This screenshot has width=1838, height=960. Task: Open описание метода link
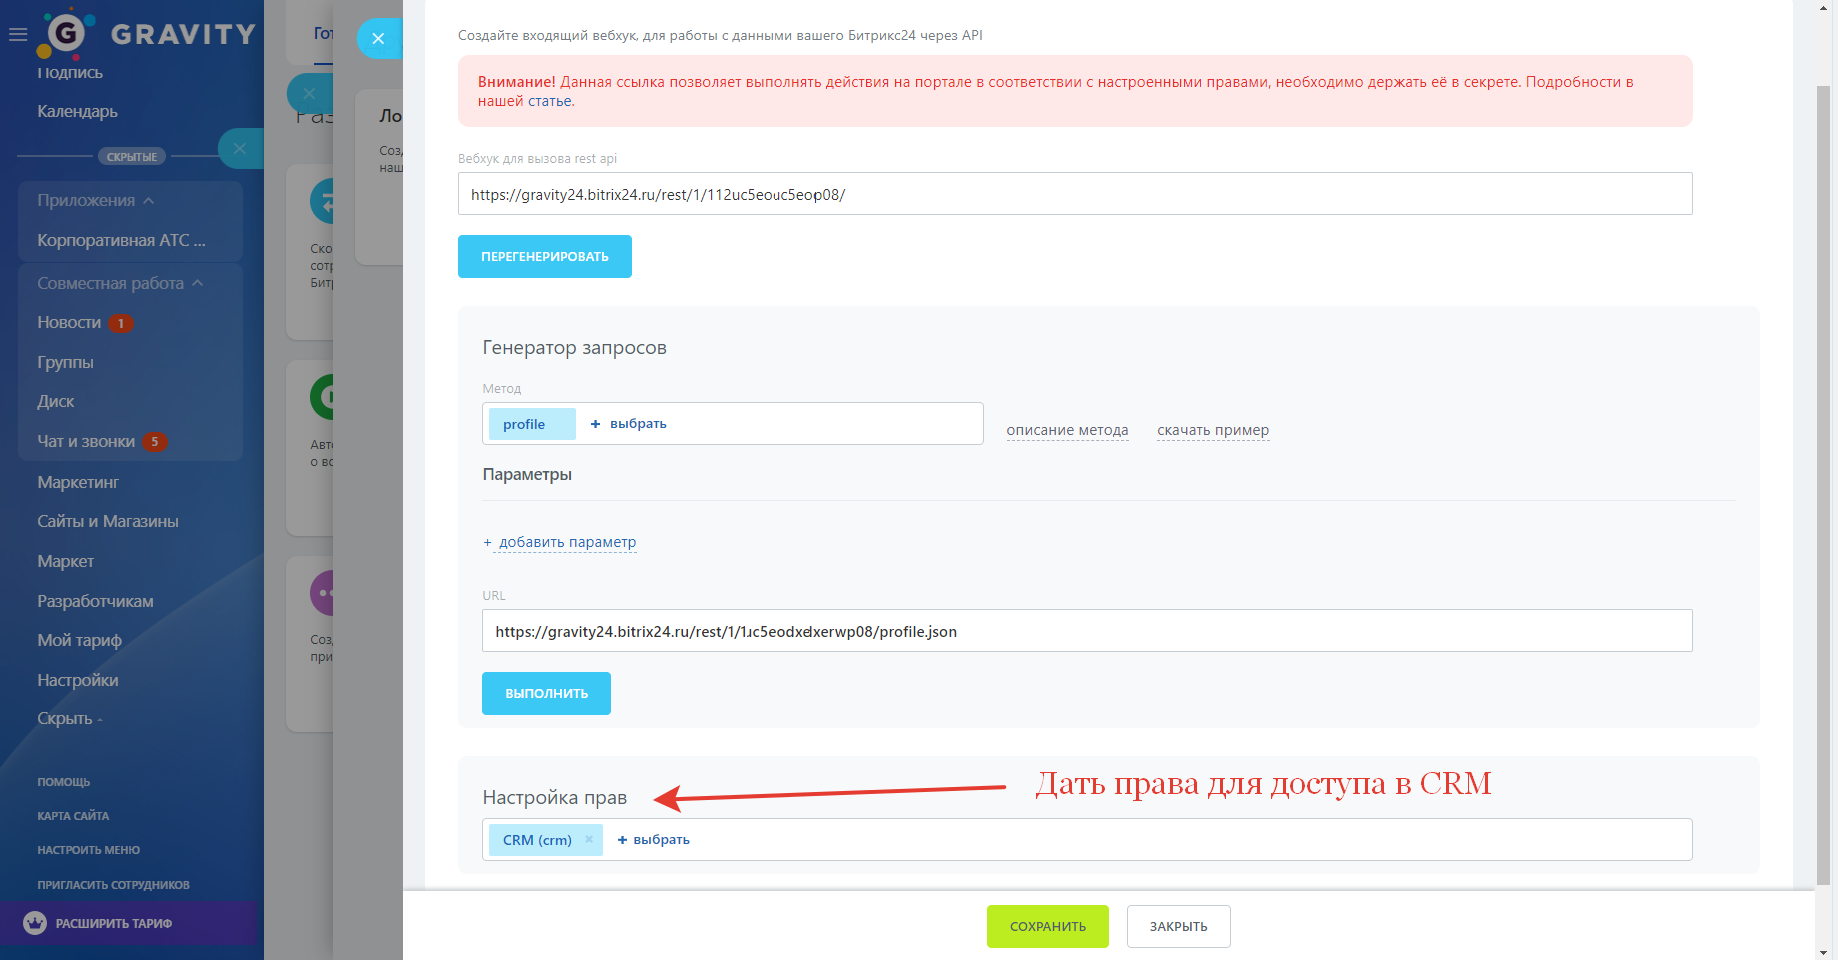click(1067, 430)
